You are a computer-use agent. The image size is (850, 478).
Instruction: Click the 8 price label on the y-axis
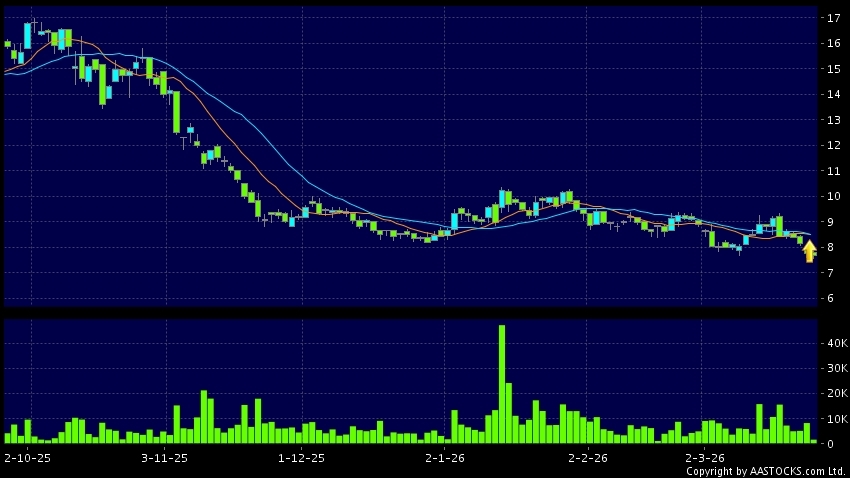coord(829,247)
